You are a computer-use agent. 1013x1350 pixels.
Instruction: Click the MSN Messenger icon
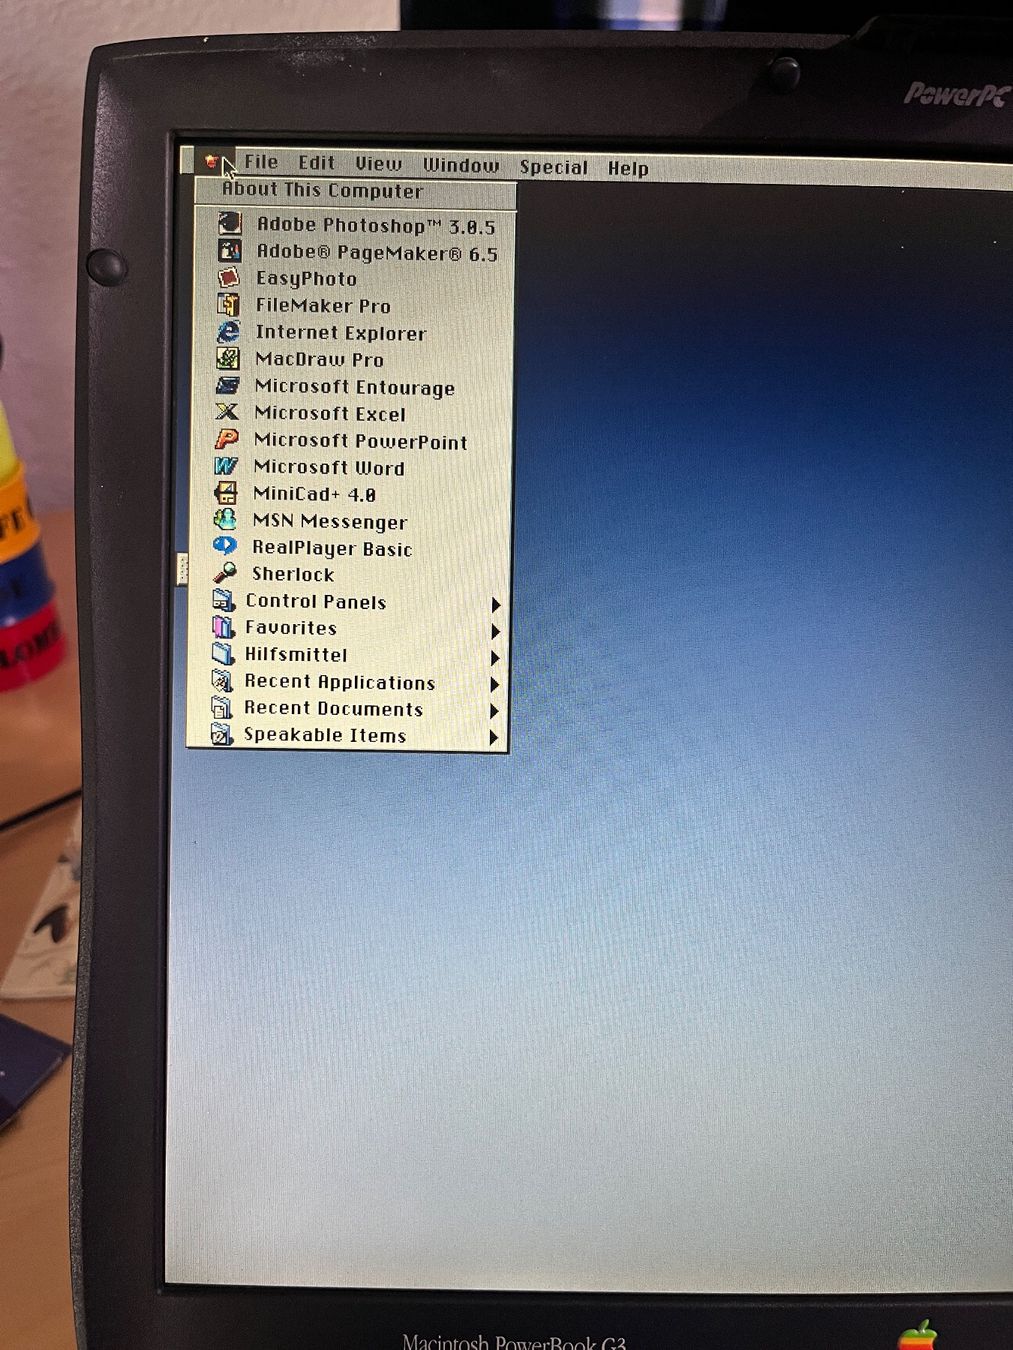[225, 520]
